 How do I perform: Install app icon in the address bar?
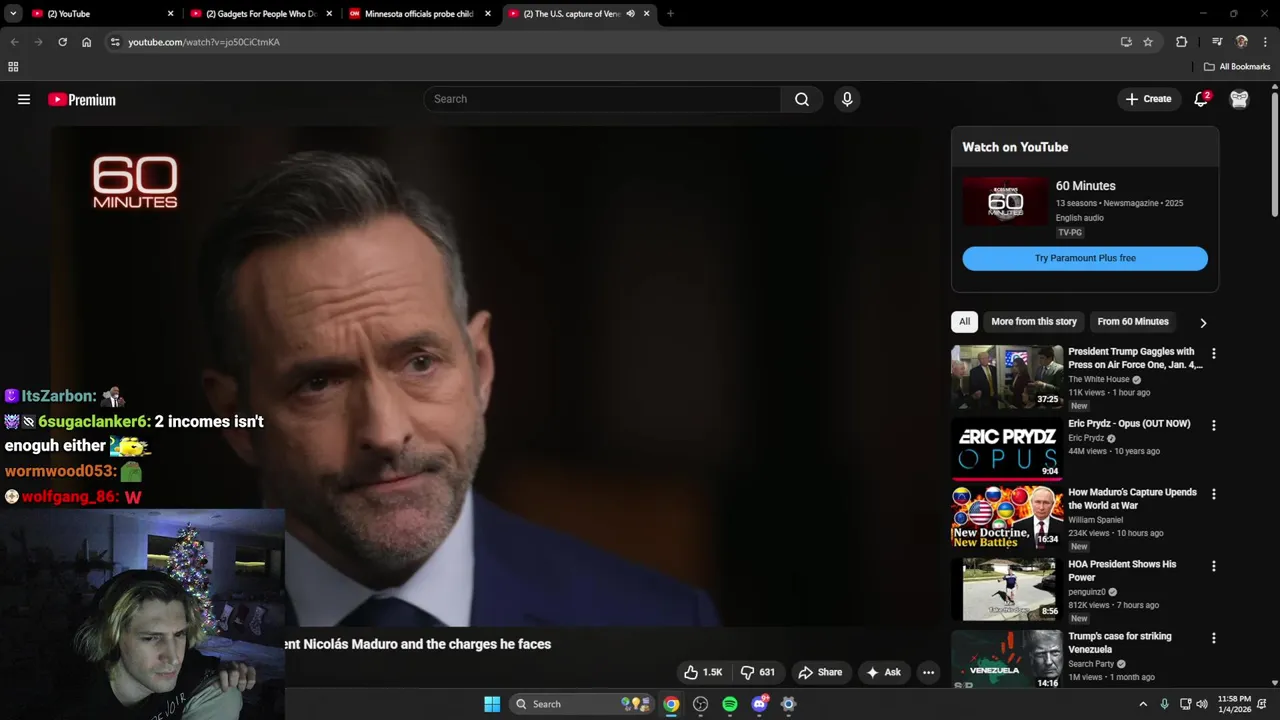click(x=1126, y=42)
